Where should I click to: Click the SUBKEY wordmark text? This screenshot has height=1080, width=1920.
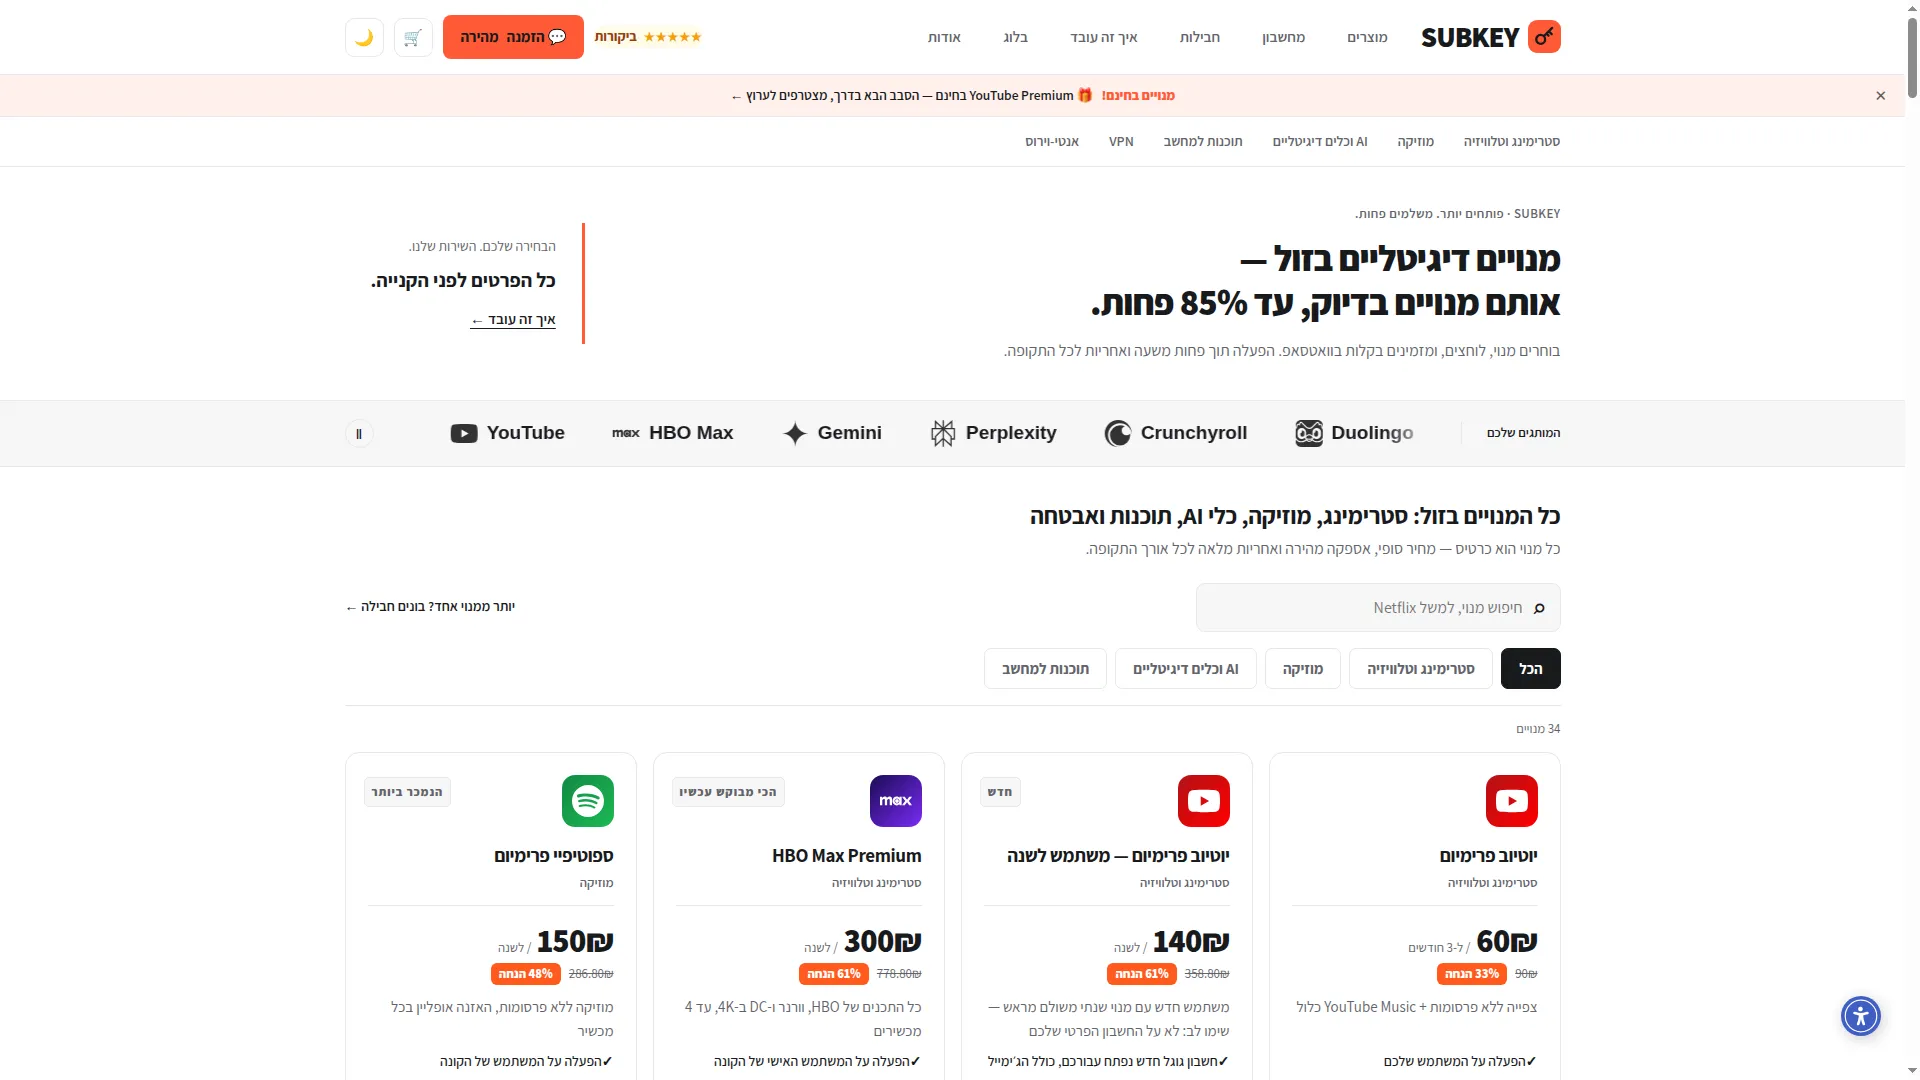point(1470,38)
